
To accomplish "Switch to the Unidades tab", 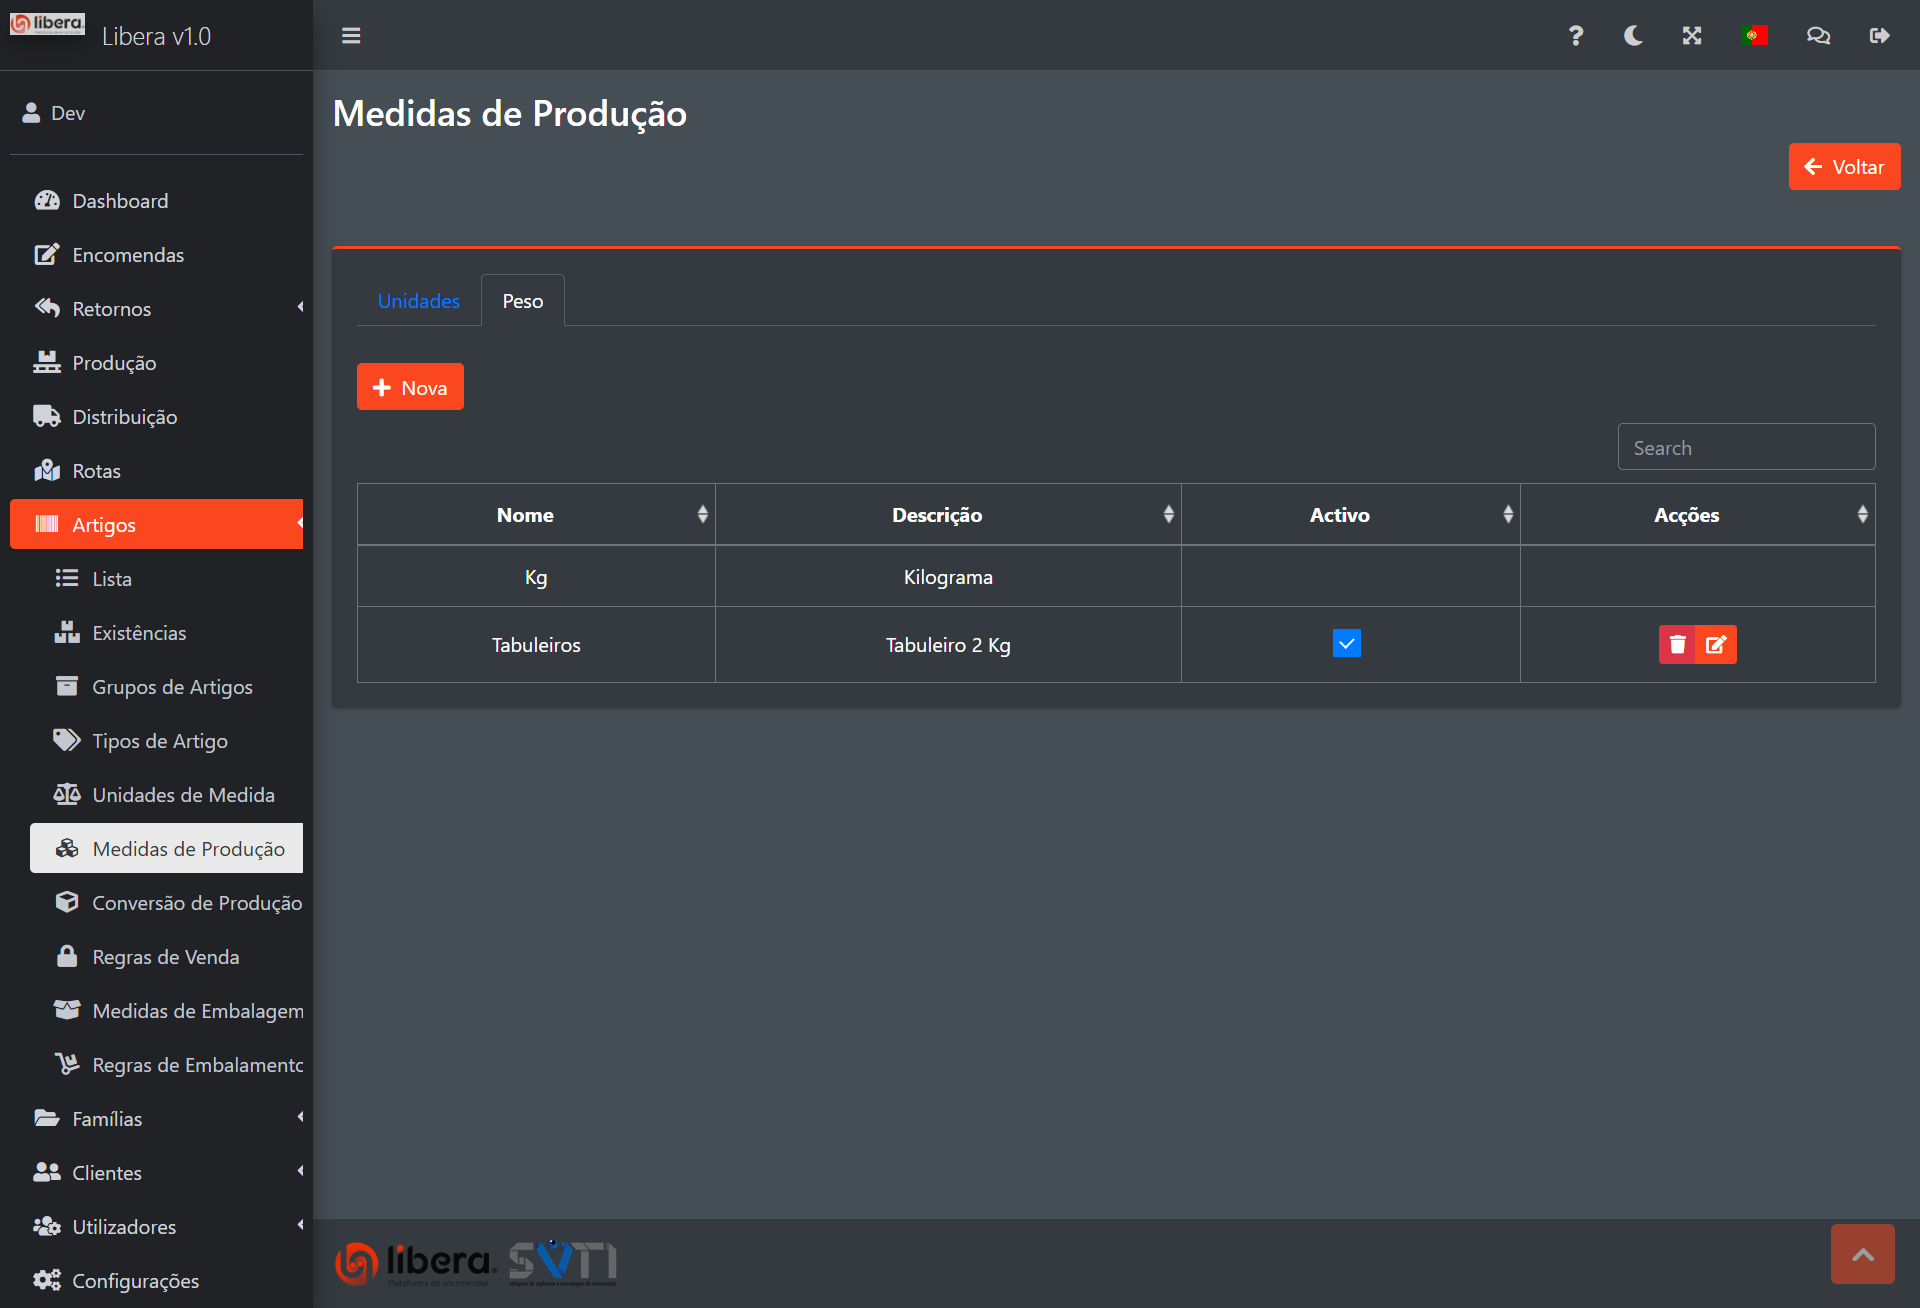I will click(419, 301).
